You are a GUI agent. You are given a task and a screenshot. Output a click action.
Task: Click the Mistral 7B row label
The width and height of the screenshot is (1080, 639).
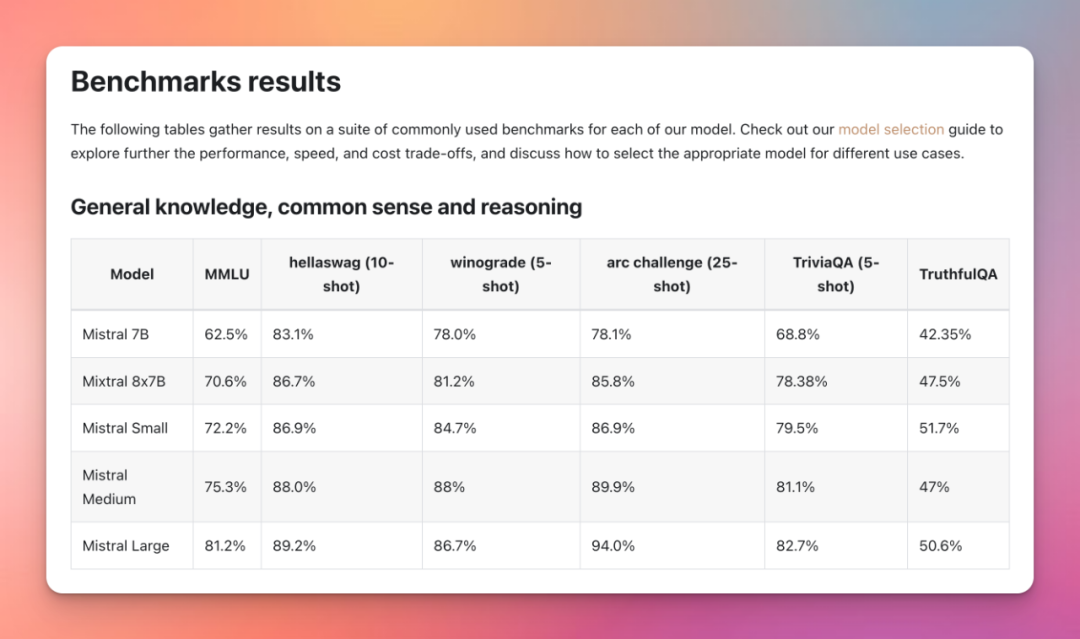[x=115, y=334]
